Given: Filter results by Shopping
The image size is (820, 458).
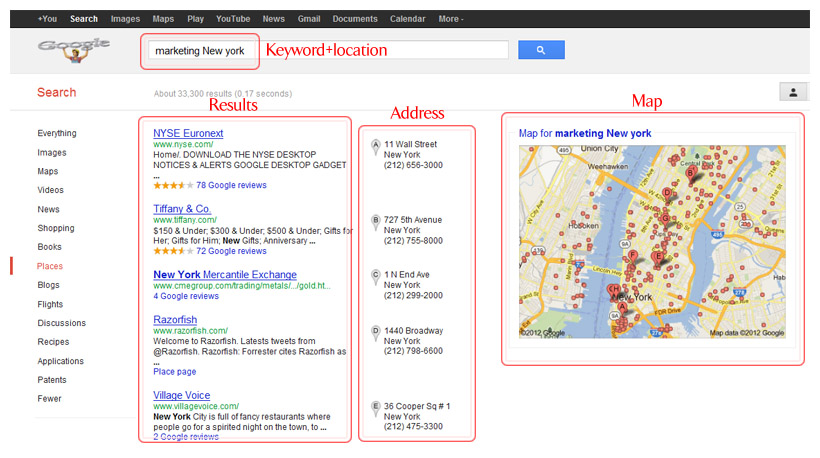Looking at the screenshot, I should [x=56, y=228].
